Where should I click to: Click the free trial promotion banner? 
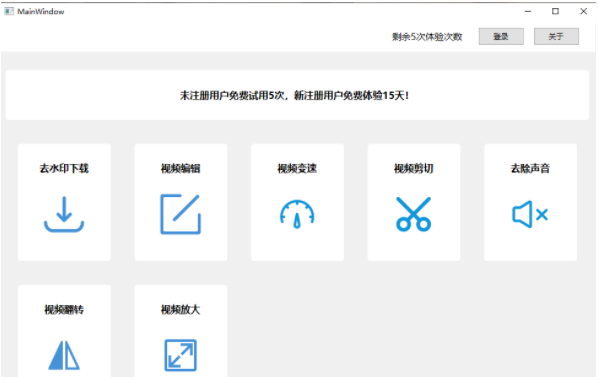297,95
